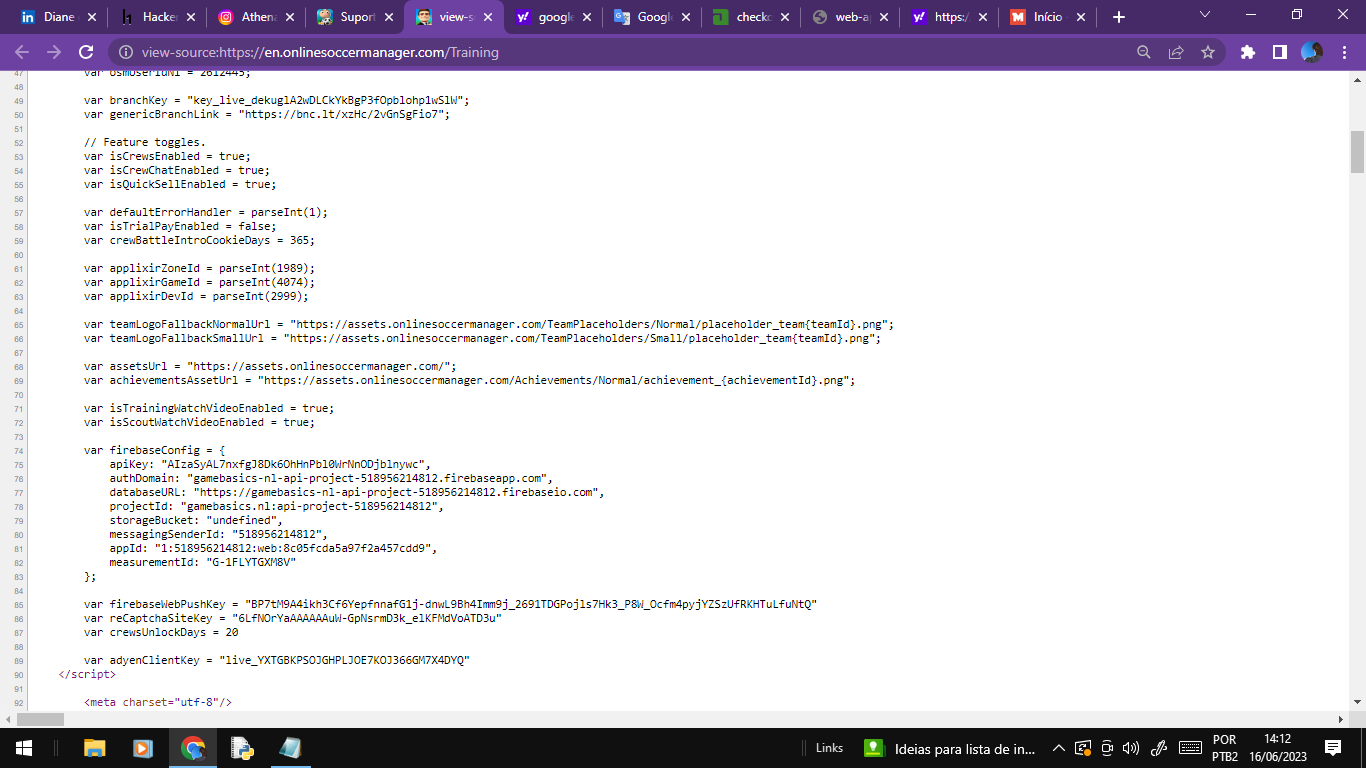Close the Hacker tab
The width and height of the screenshot is (1366, 768).
[x=190, y=17]
